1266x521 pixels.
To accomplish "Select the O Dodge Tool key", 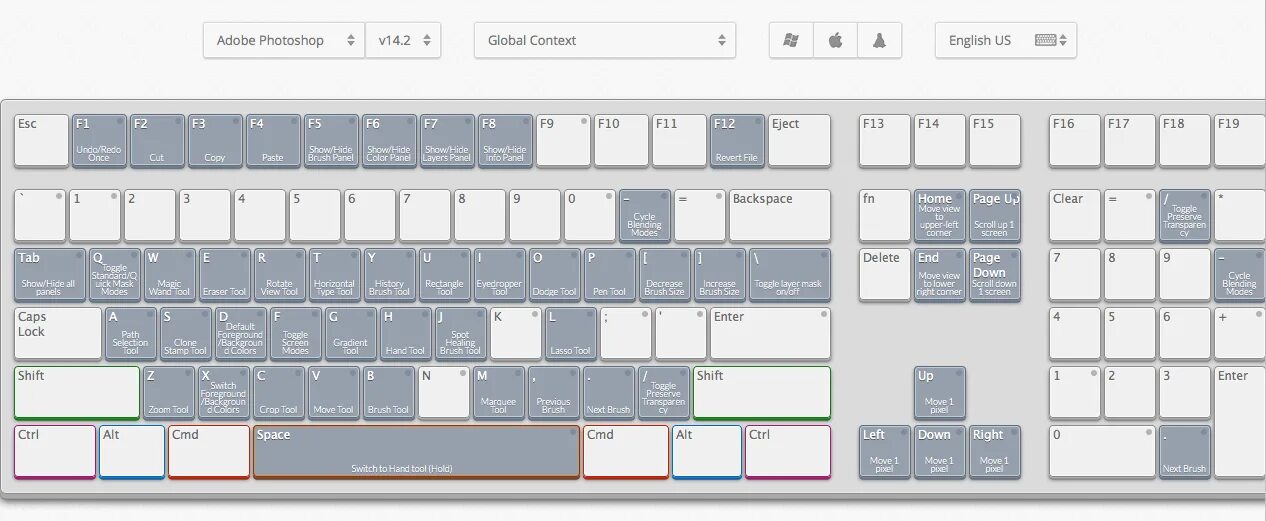I will tap(555, 275).
